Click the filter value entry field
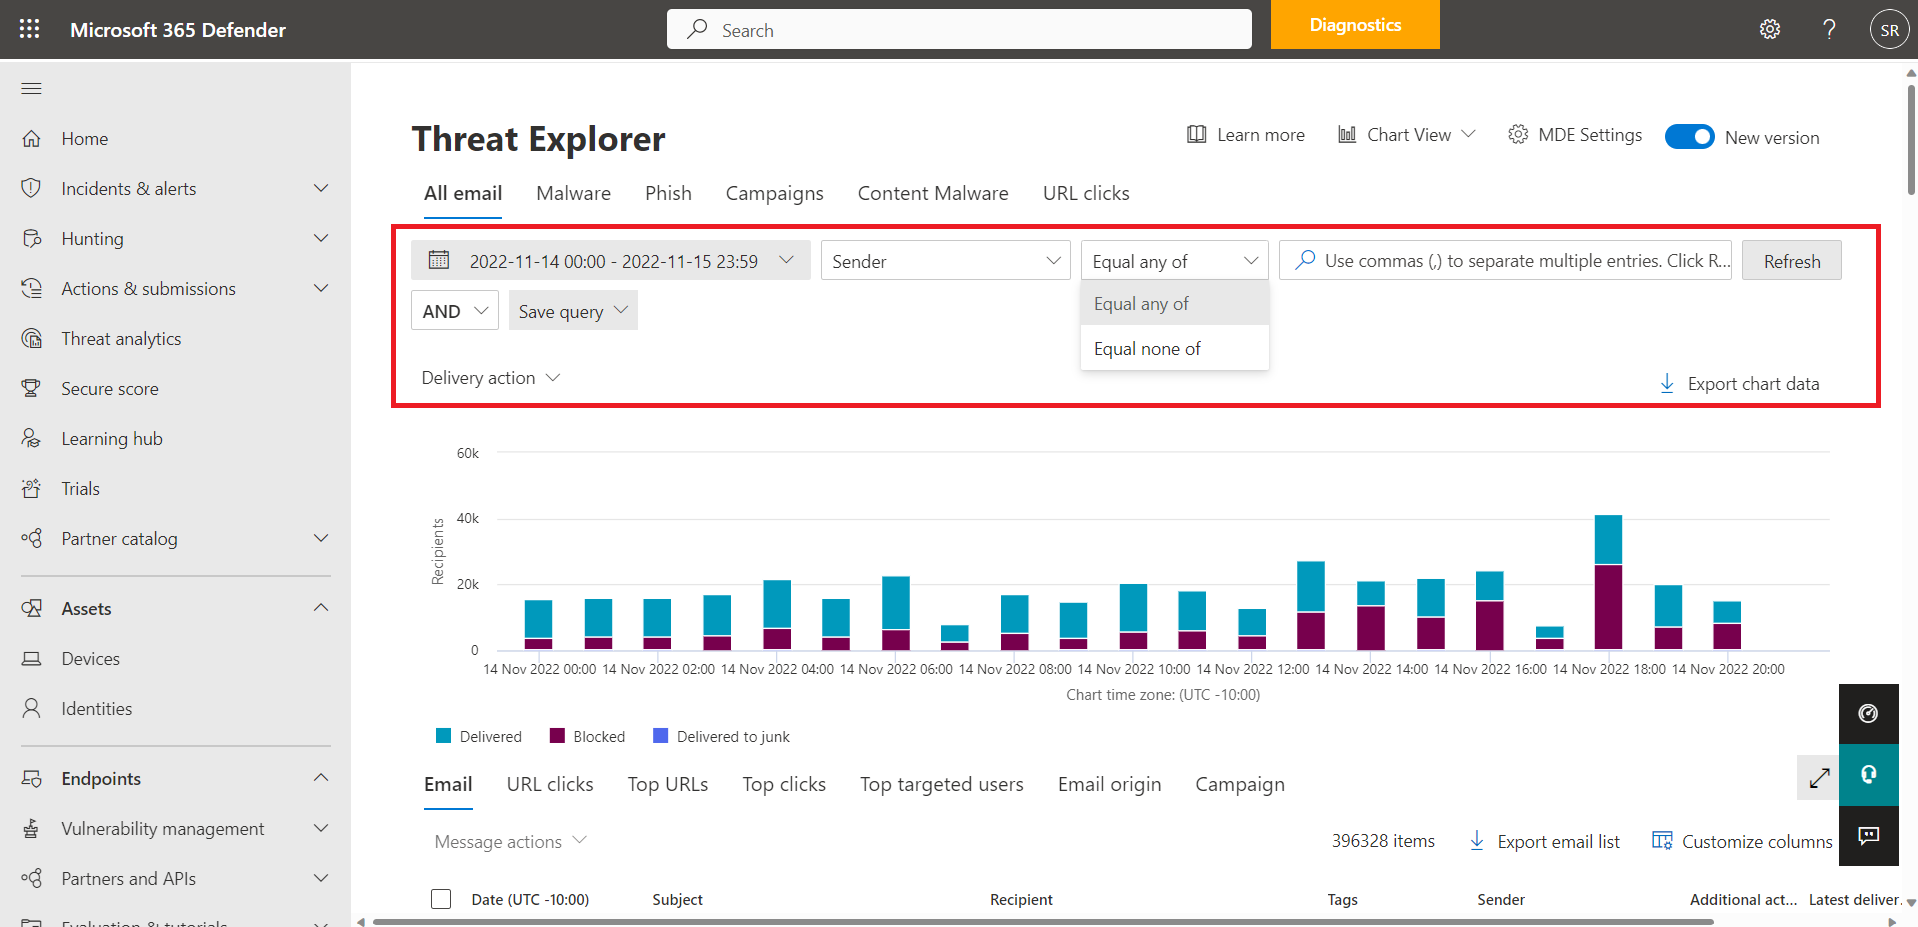This screenshot has width=1918, height=927. point(1505,260)
